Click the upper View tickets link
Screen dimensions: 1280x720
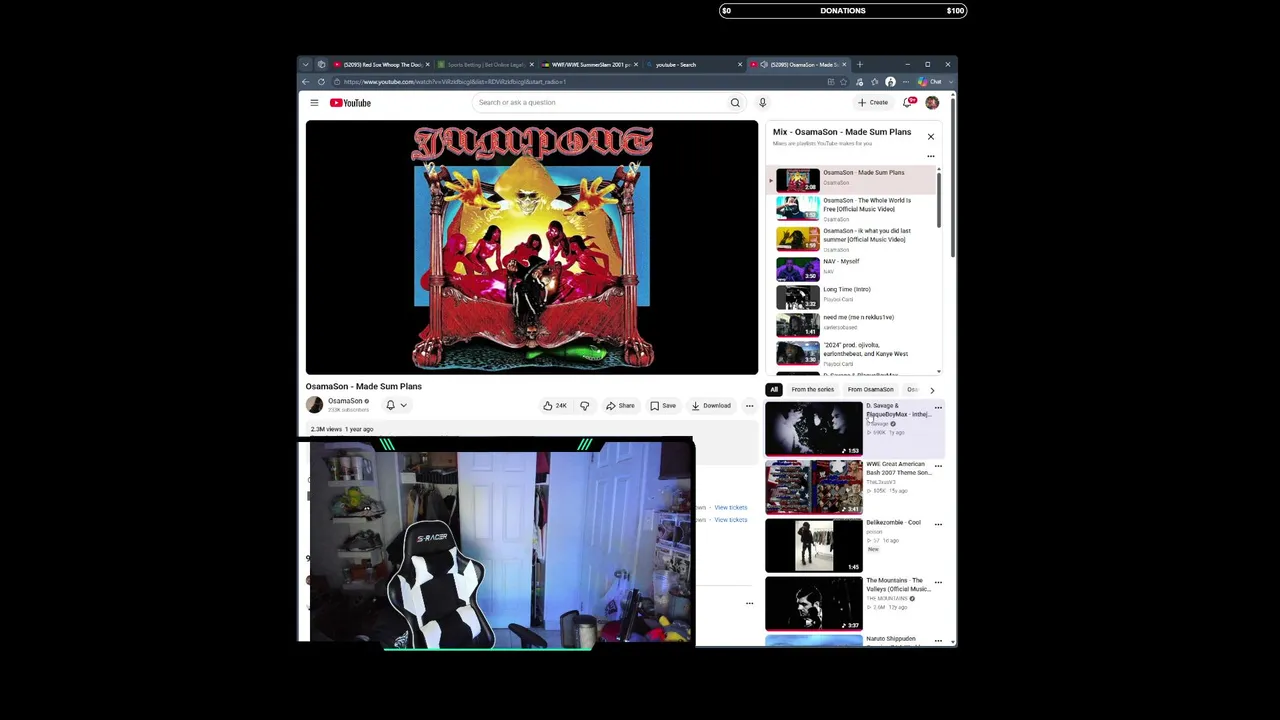(x=731, y=507)
